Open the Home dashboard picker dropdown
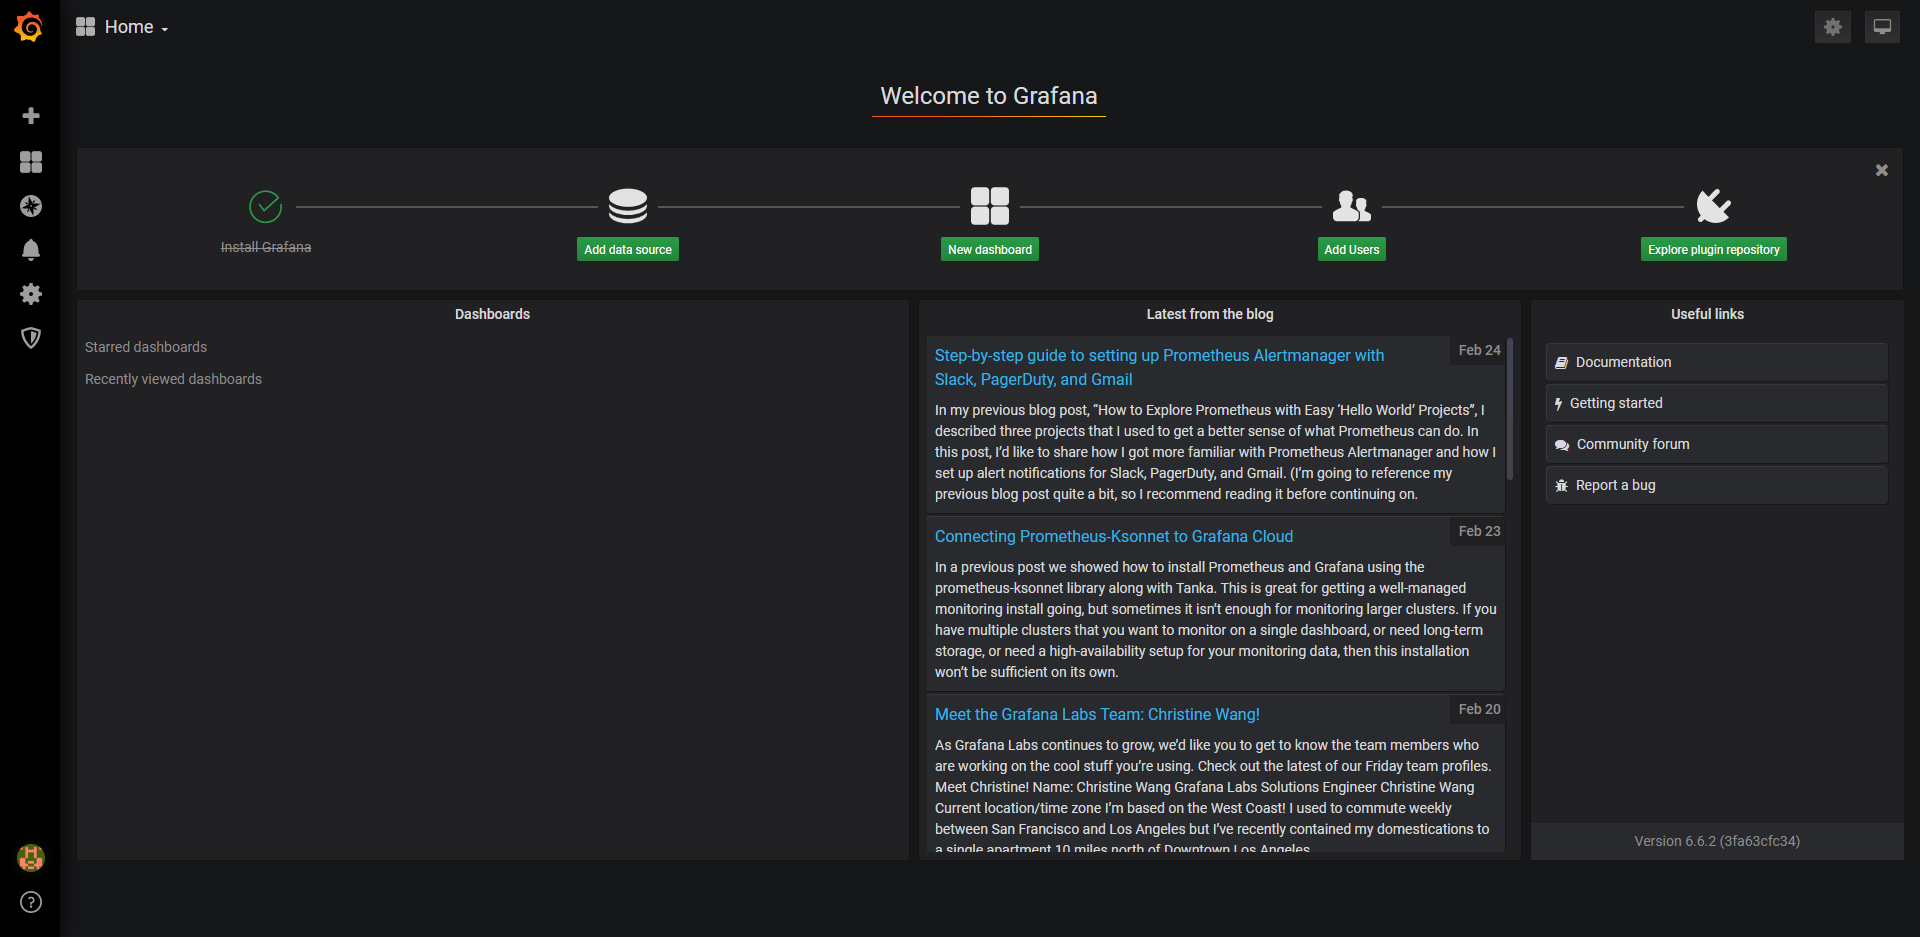 (x=122, y=27)
